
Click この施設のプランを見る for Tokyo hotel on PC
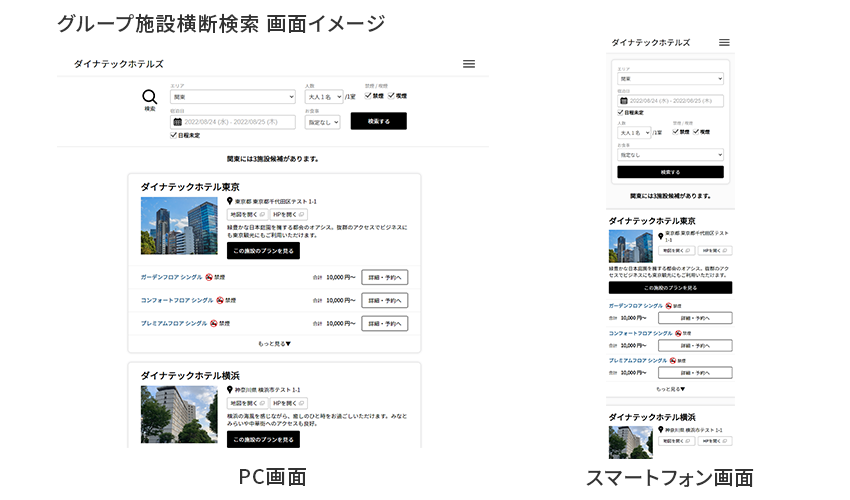[x=263, y=251]
